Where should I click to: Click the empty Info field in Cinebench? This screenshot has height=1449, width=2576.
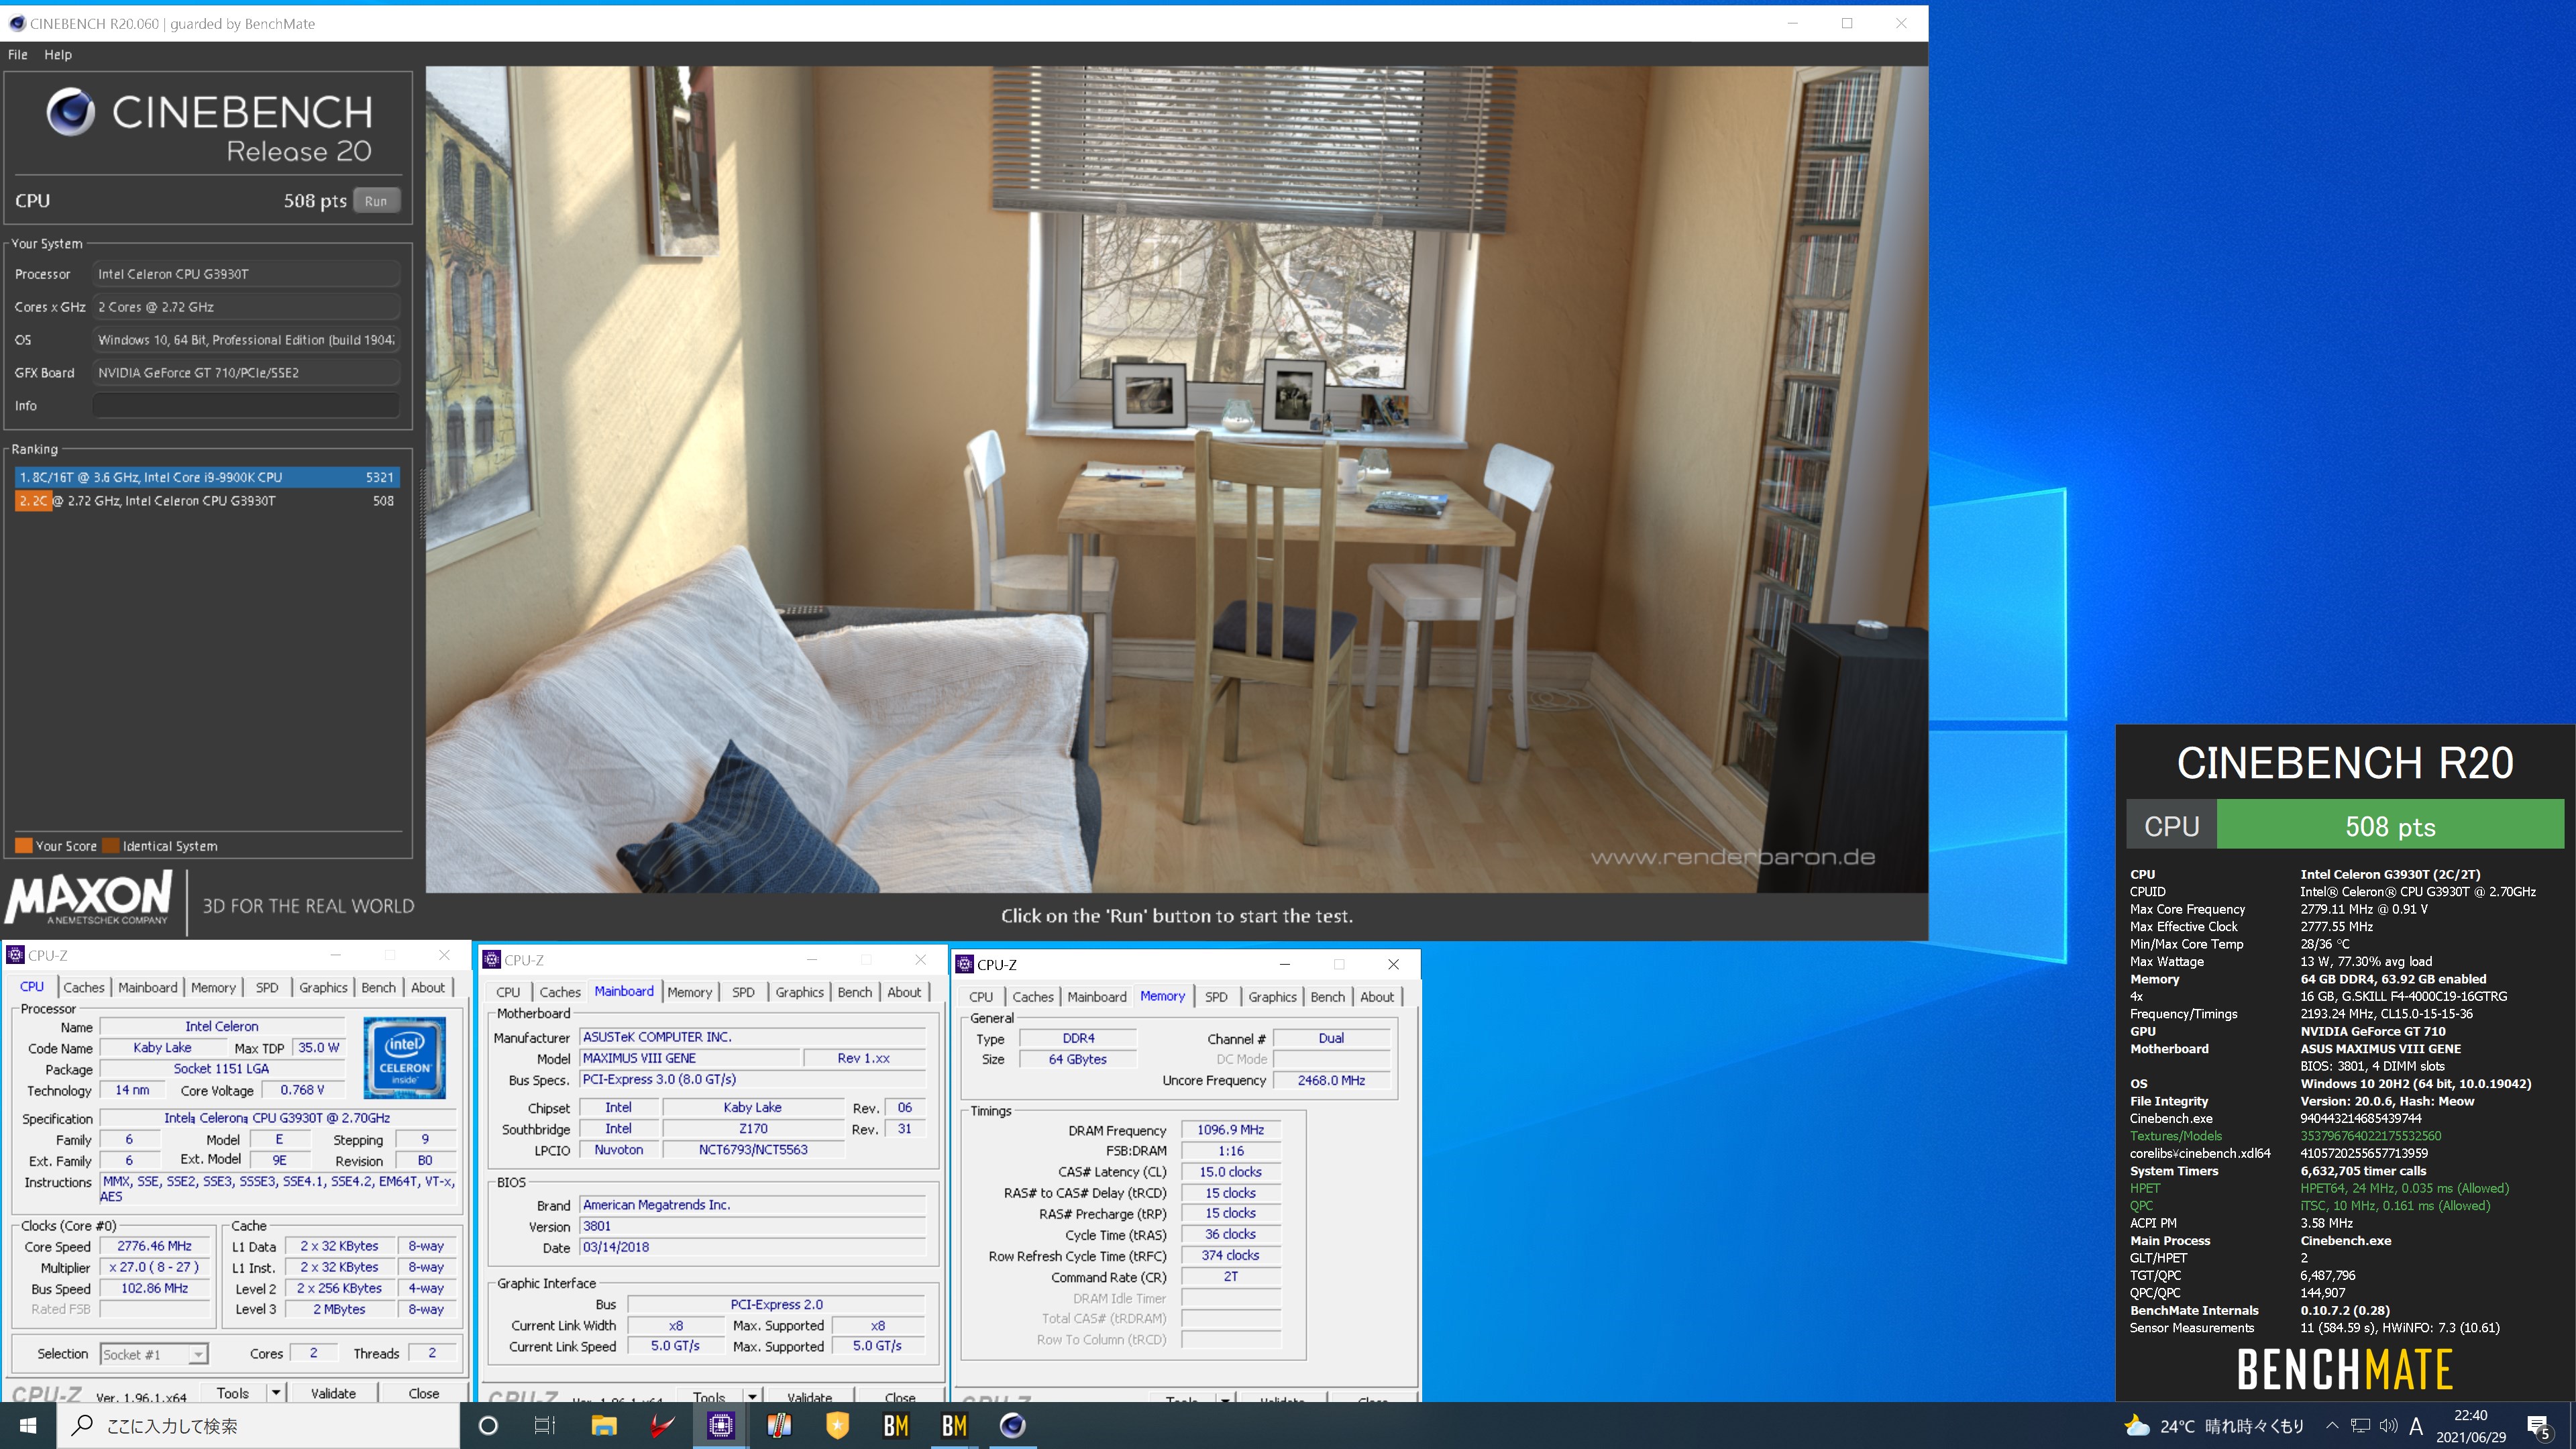point(246,405)
